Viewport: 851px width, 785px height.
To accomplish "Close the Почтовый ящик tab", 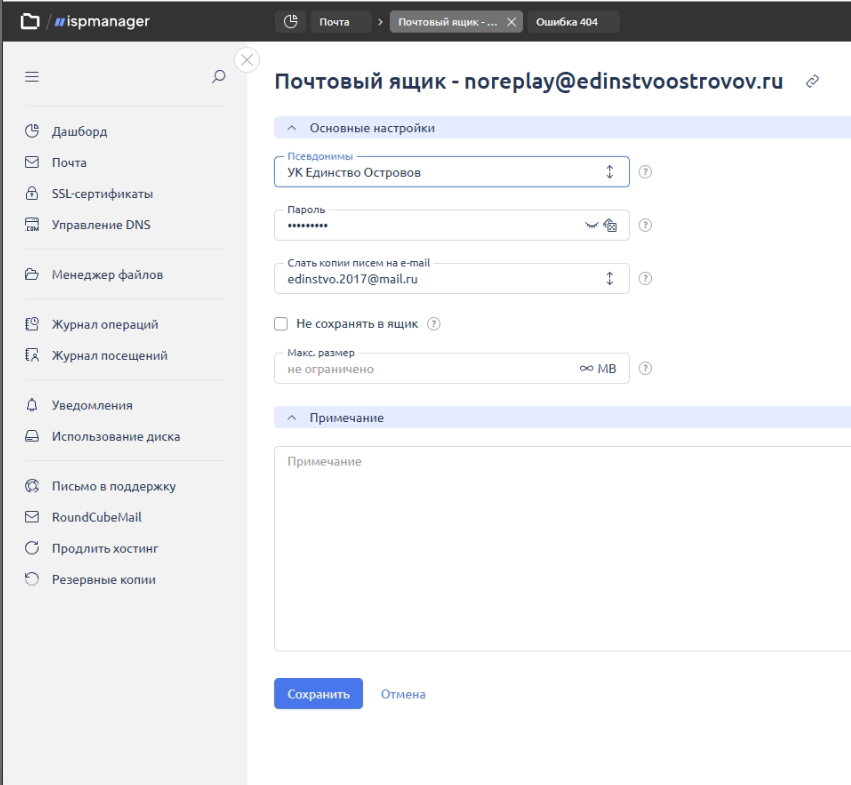I will click(511, 22).
